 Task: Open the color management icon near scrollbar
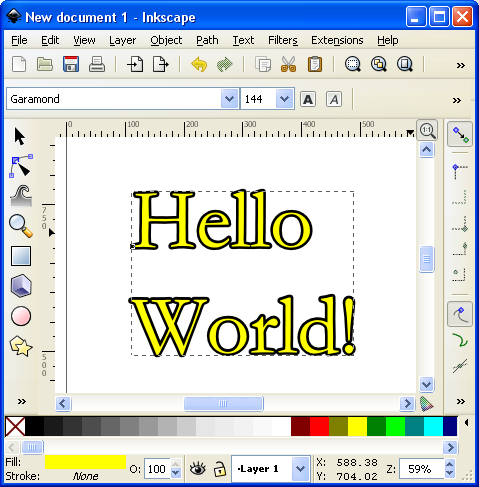[427, 404]
